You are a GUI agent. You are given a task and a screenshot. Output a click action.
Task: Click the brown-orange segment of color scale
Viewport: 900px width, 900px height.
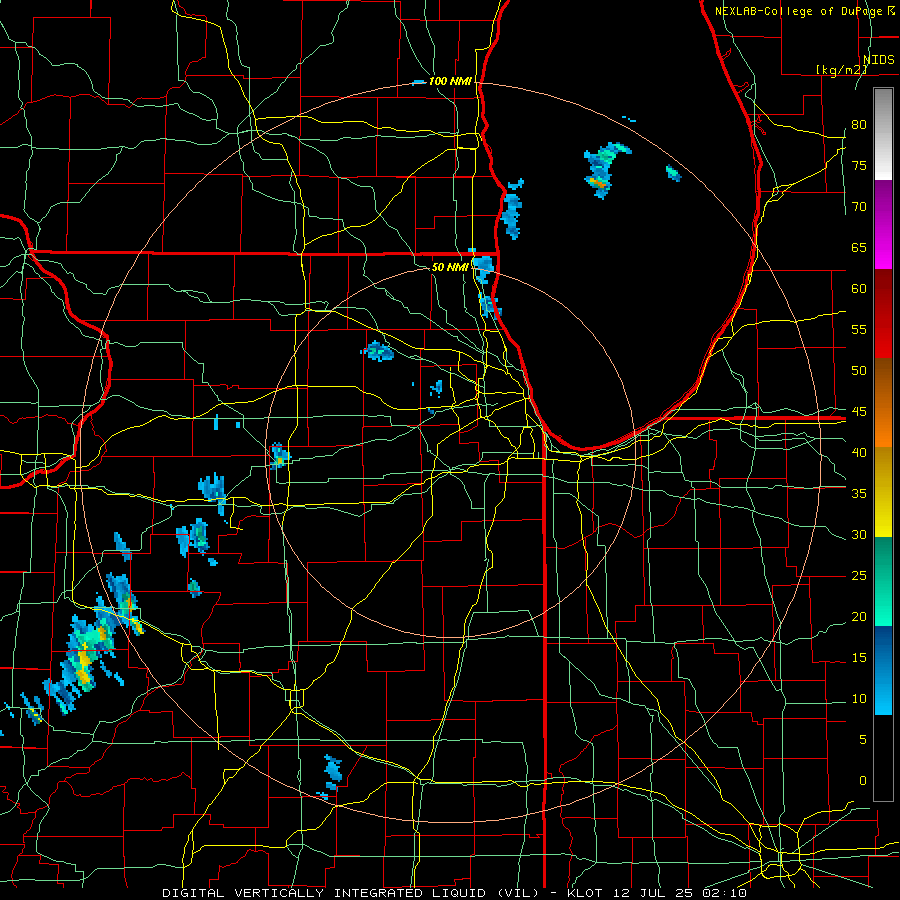pyautogui.click(x=883, y=403)
